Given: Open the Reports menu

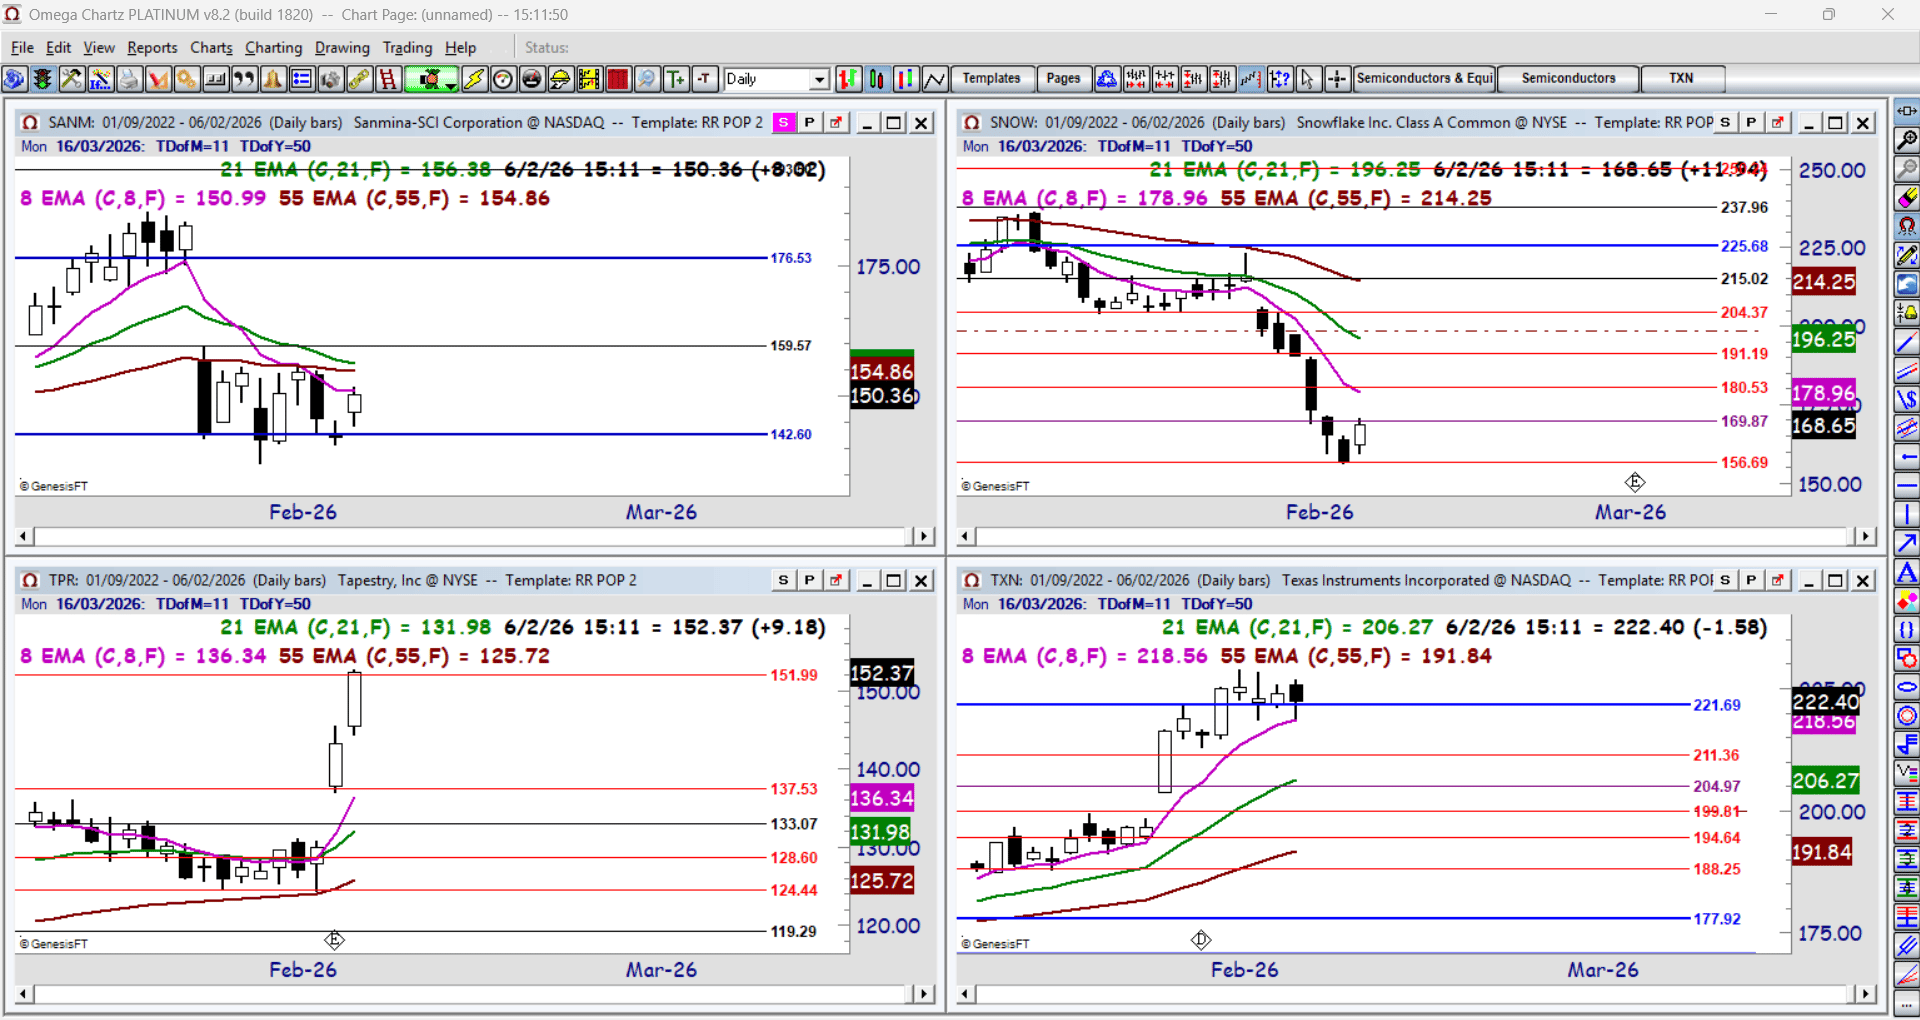Looking at the screenshot, I should tap(152, 47).
